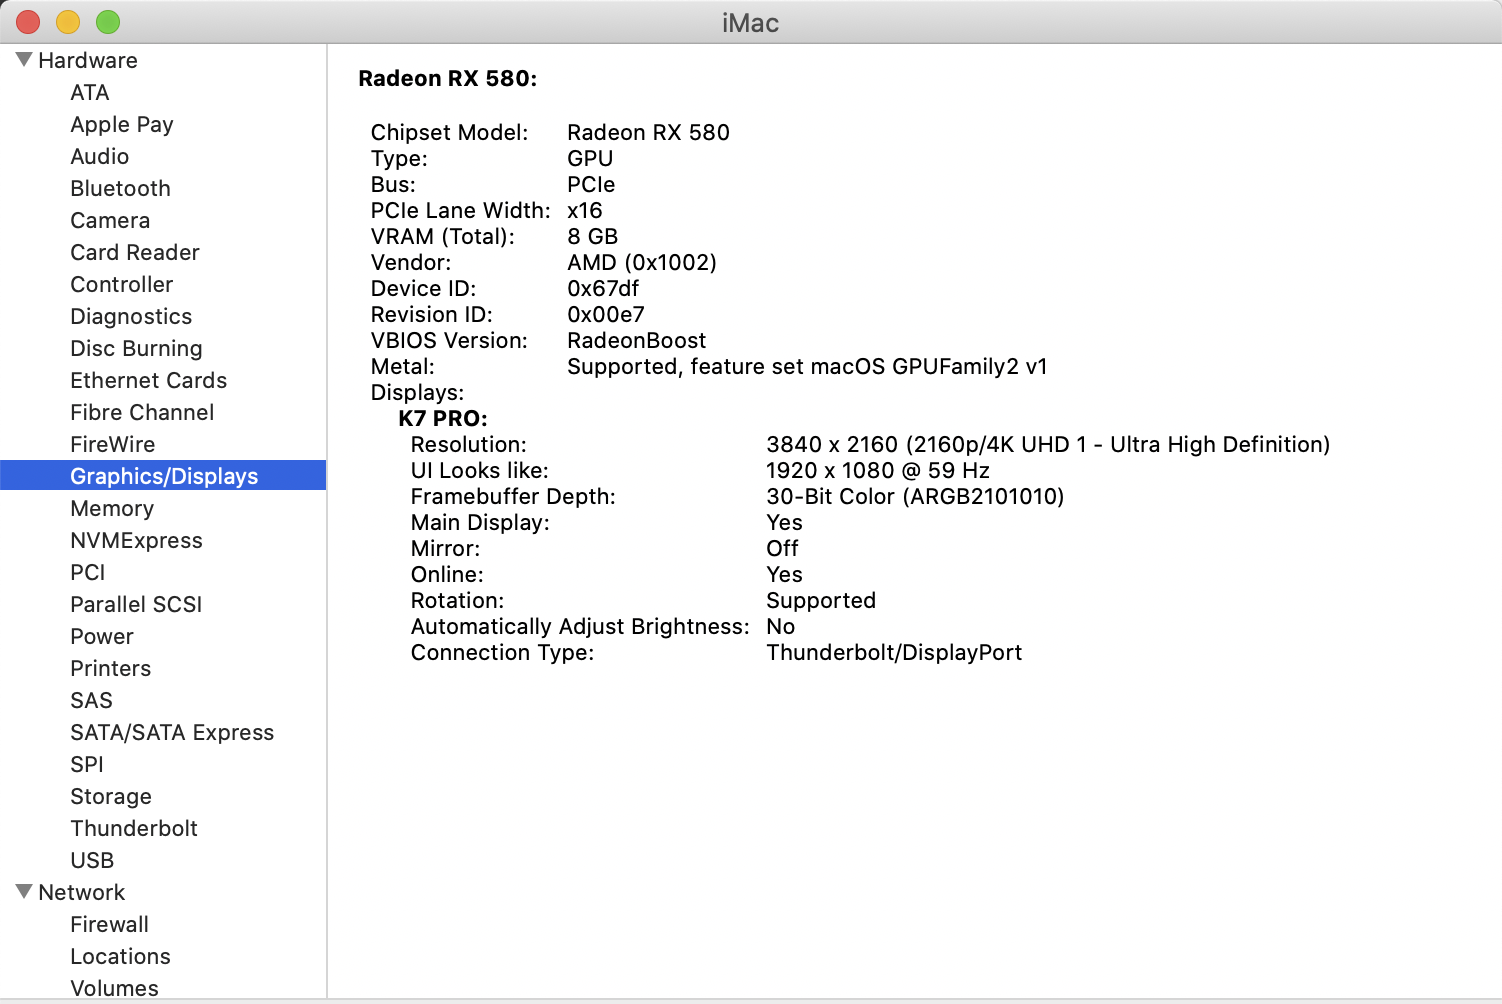Show the USB device information
The height and width of the screenshot is (1004, 1502).
click(92, 860)
